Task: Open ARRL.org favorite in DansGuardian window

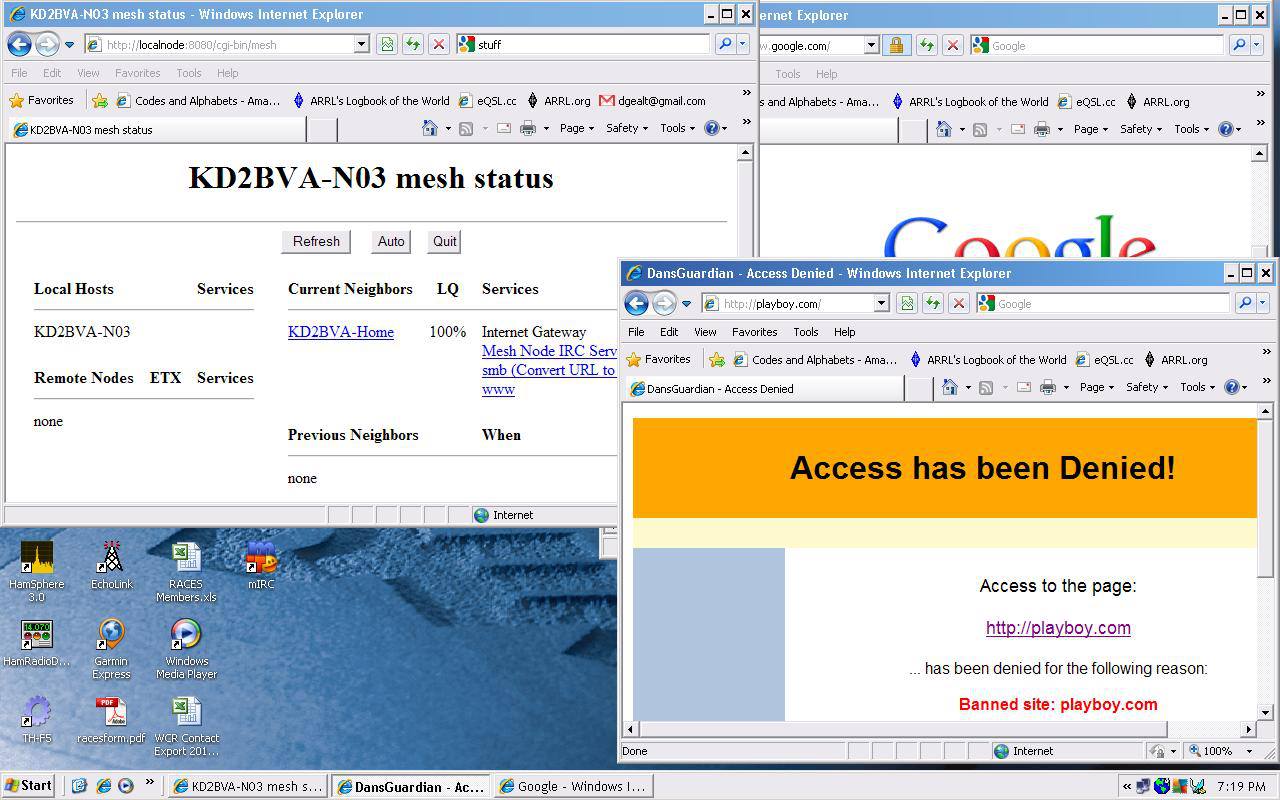Action: [x=1176, y=359]
